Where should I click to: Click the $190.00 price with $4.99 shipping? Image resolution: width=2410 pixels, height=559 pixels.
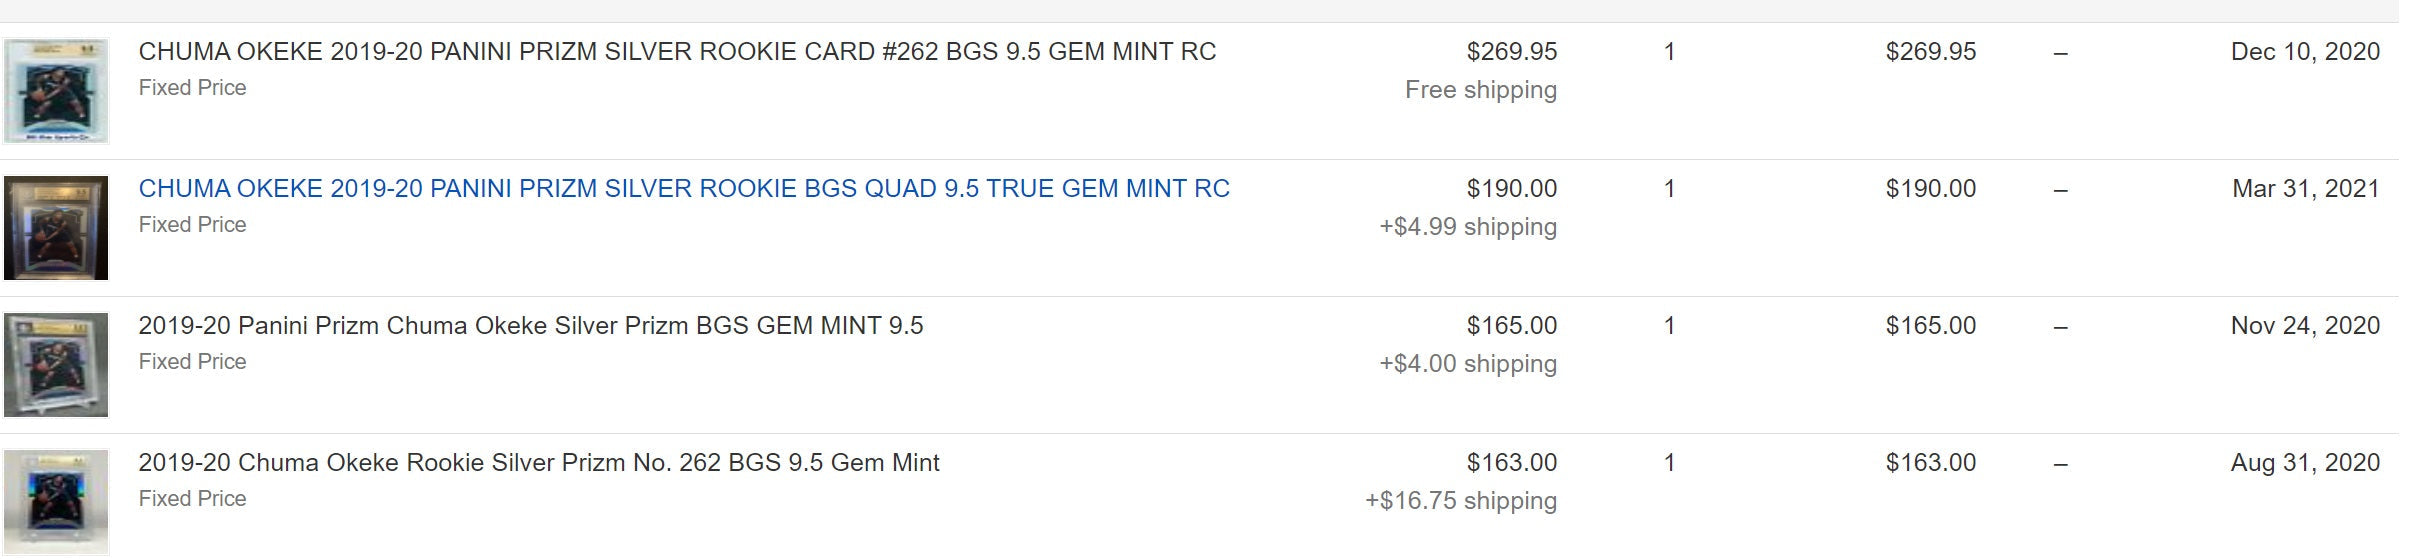[x=1511, y=189]
